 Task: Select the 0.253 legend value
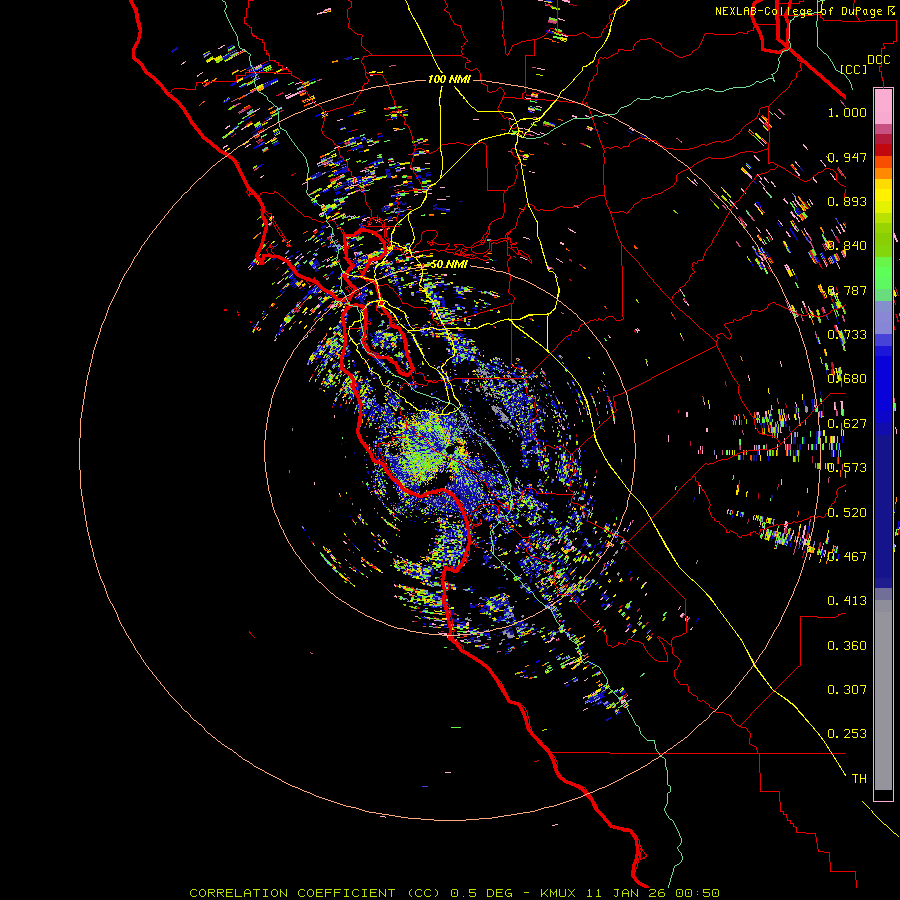point(847,734)
